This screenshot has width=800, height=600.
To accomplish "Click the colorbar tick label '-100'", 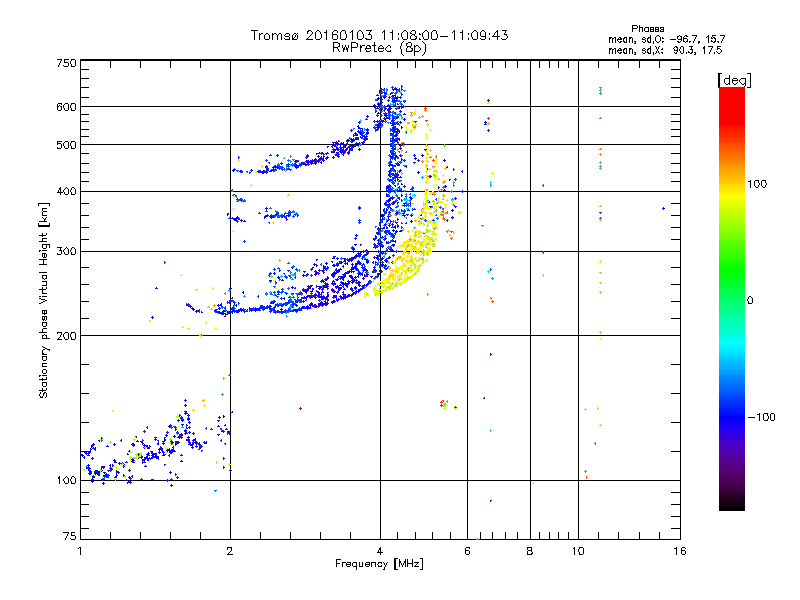I will click(x=762, y=417).
